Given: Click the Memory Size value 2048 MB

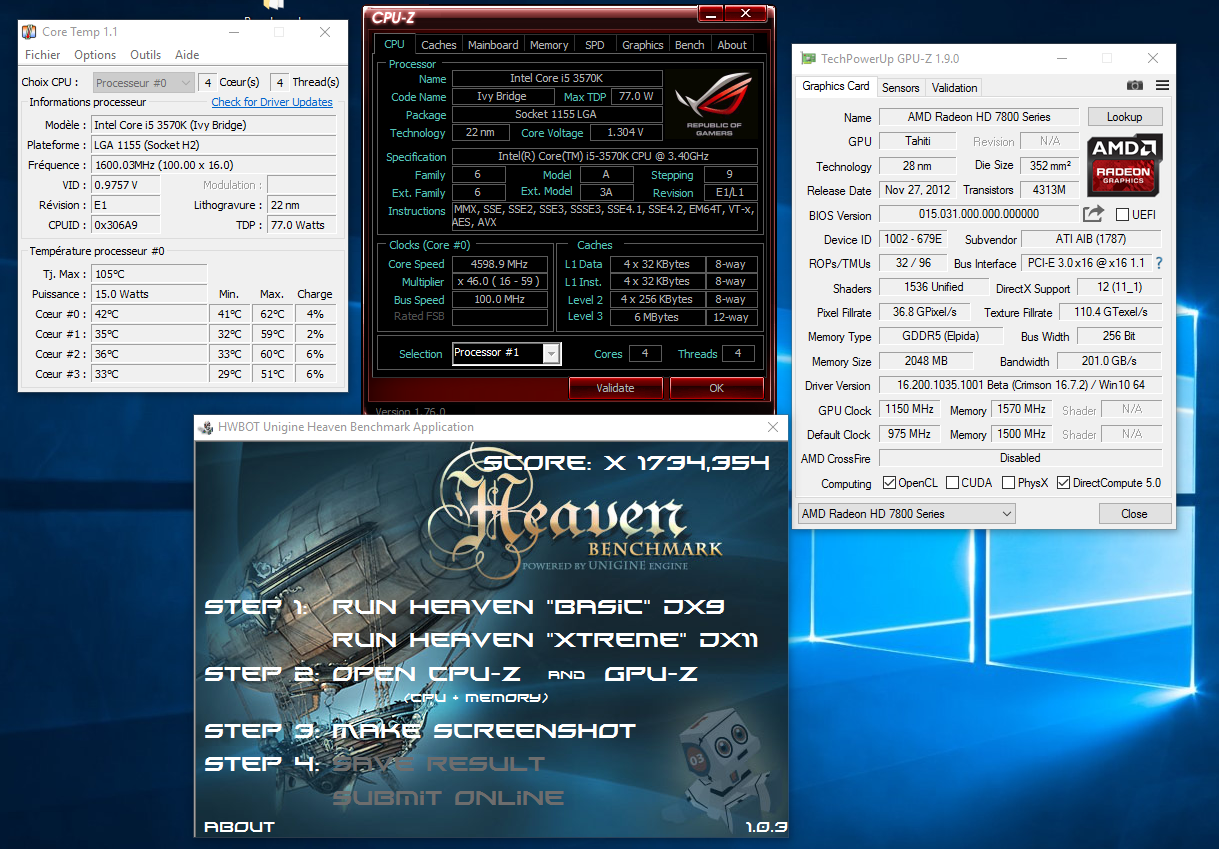Looking at the screenshot, I should (x=925, y=361).
